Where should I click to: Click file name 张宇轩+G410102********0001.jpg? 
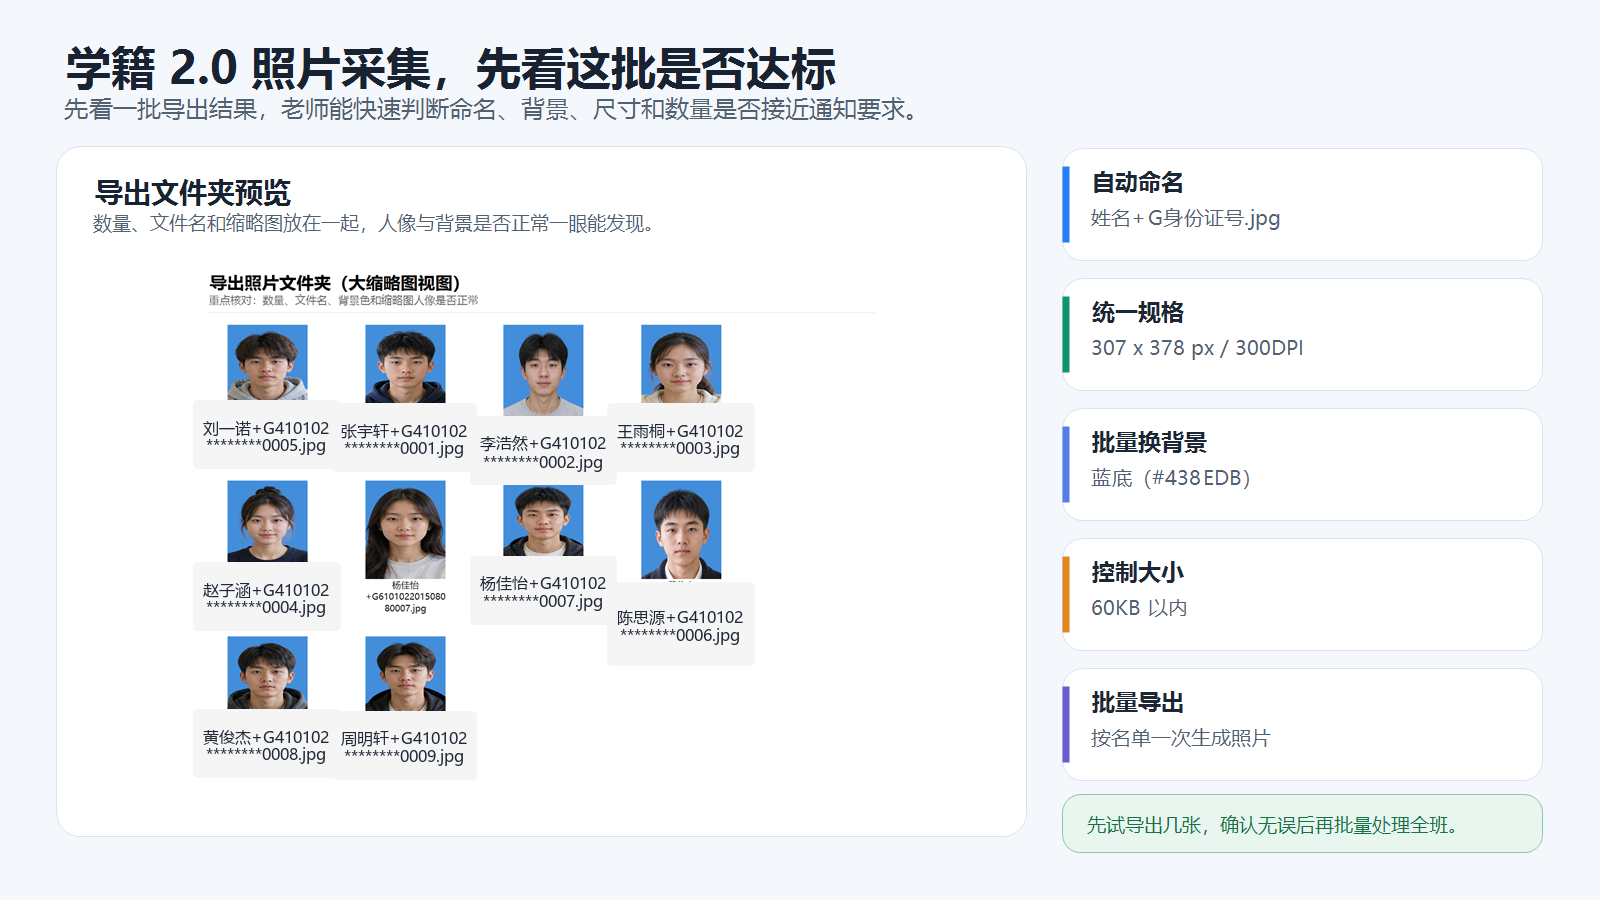(404, 440)
